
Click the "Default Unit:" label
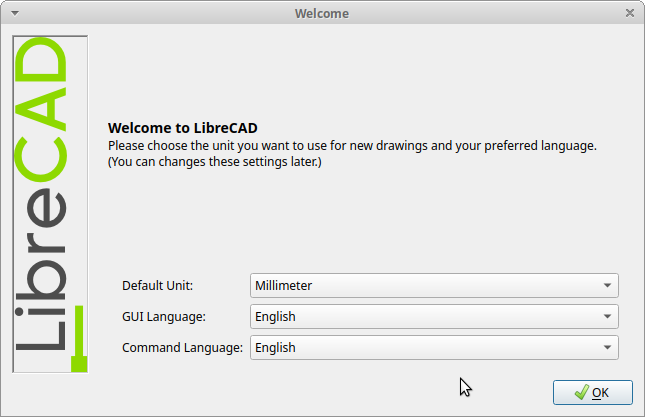[x=157, y=285]
